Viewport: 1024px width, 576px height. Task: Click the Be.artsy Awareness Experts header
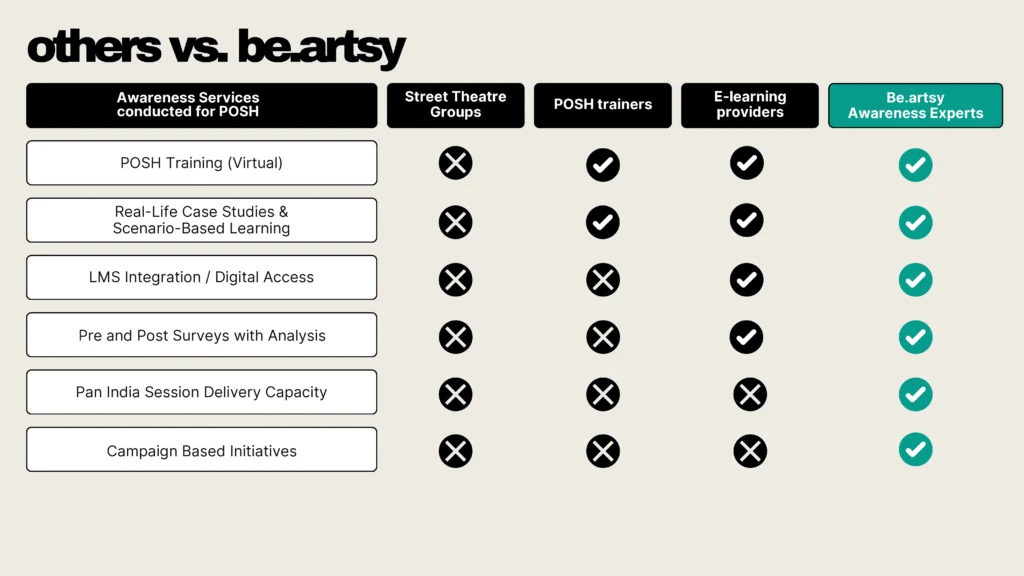915,105
